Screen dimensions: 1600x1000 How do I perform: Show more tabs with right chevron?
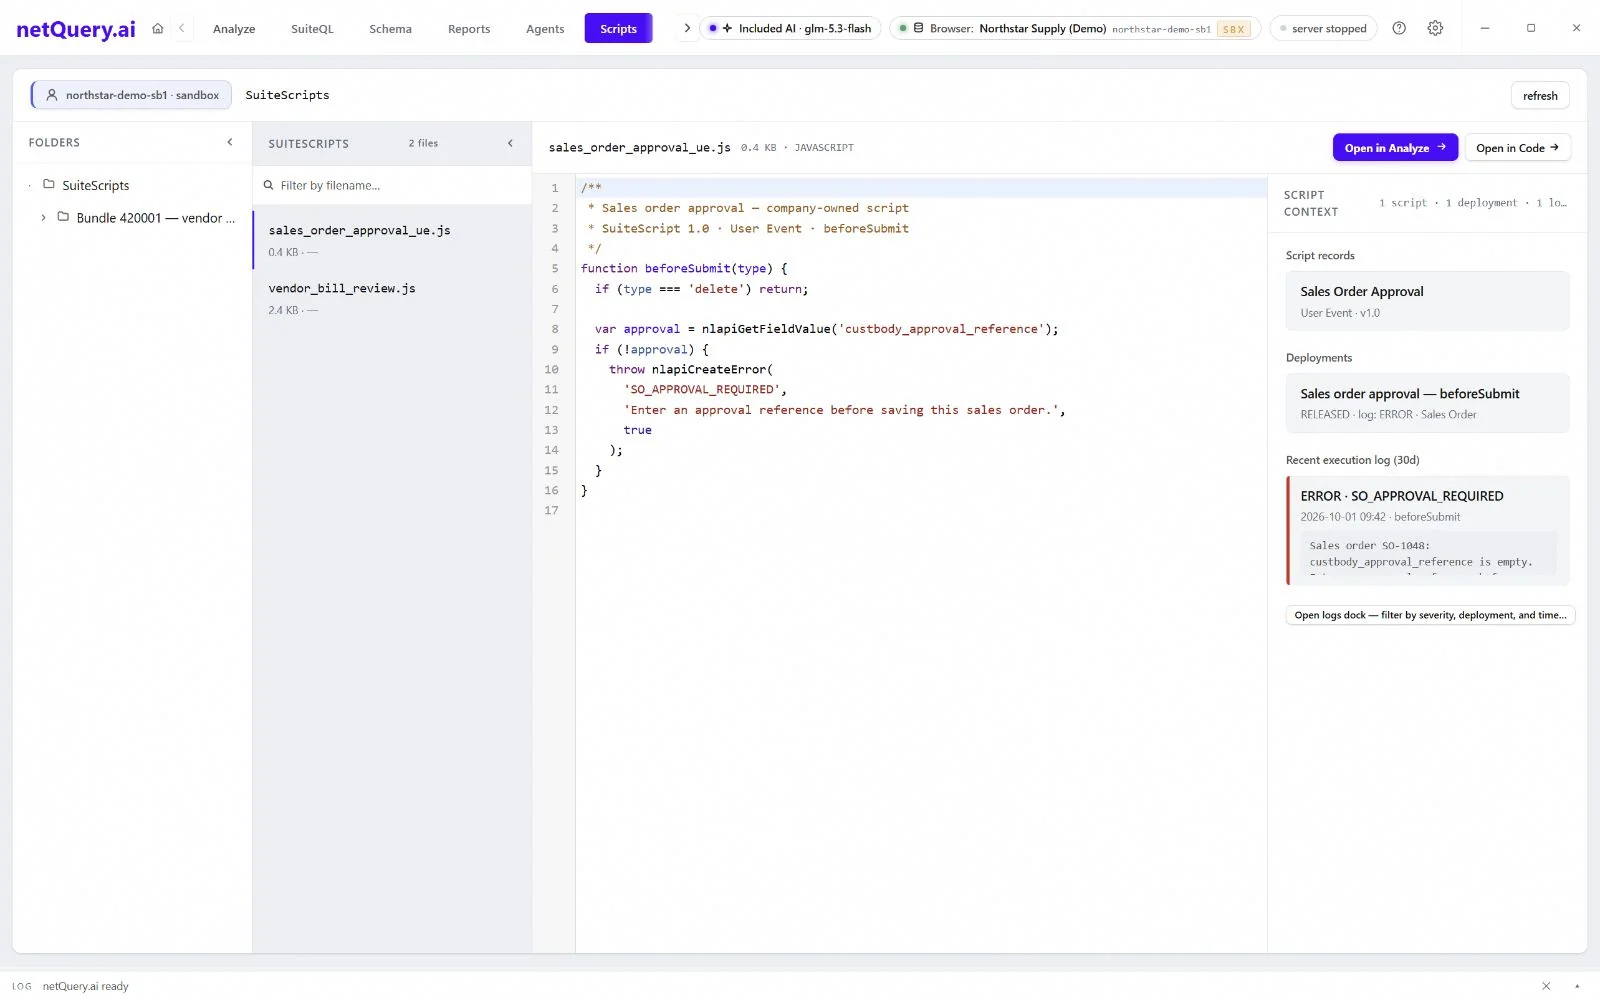click(687, 28)
